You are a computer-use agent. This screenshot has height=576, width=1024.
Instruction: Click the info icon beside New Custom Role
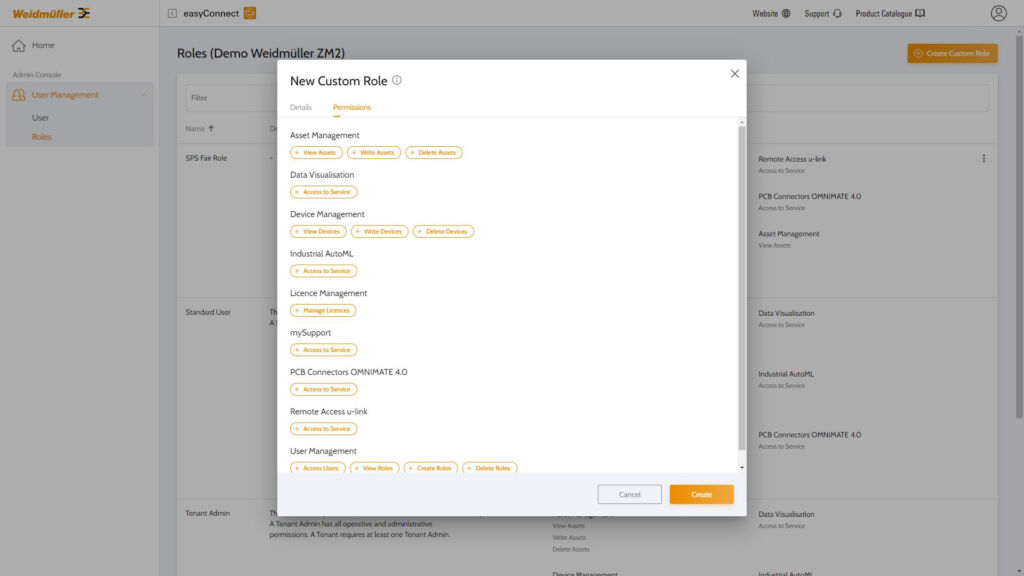click(397, 80)
